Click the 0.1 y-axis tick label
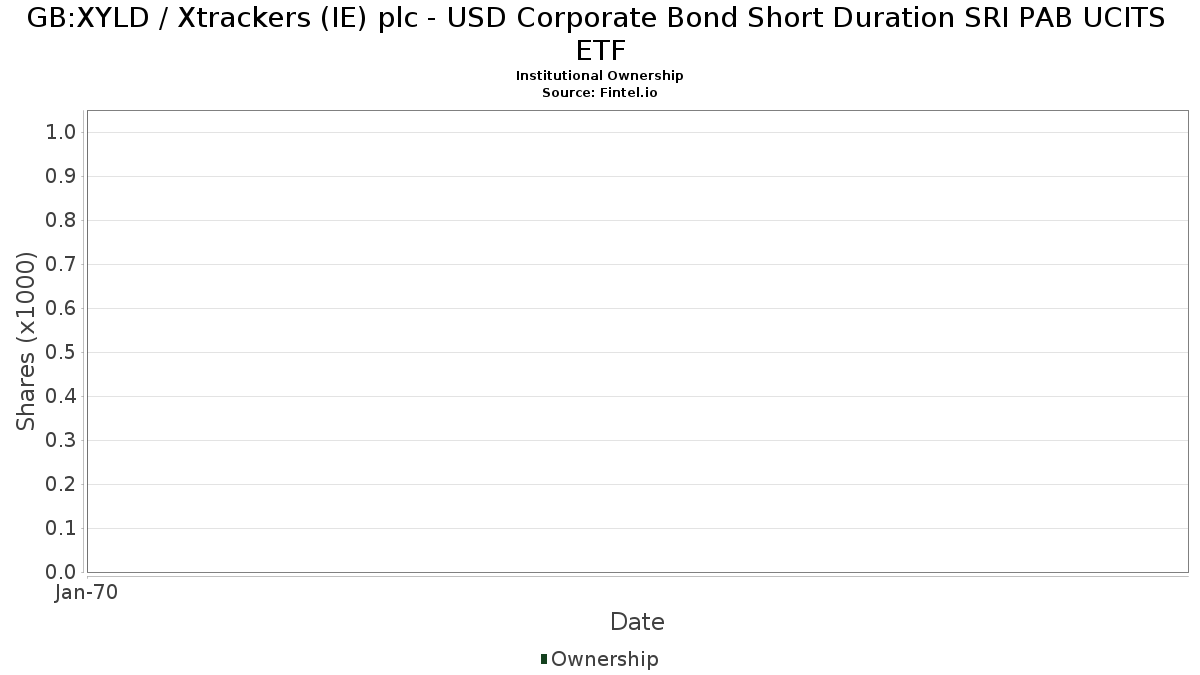This screenshot has height=675, width=1200. pos(61,529)
